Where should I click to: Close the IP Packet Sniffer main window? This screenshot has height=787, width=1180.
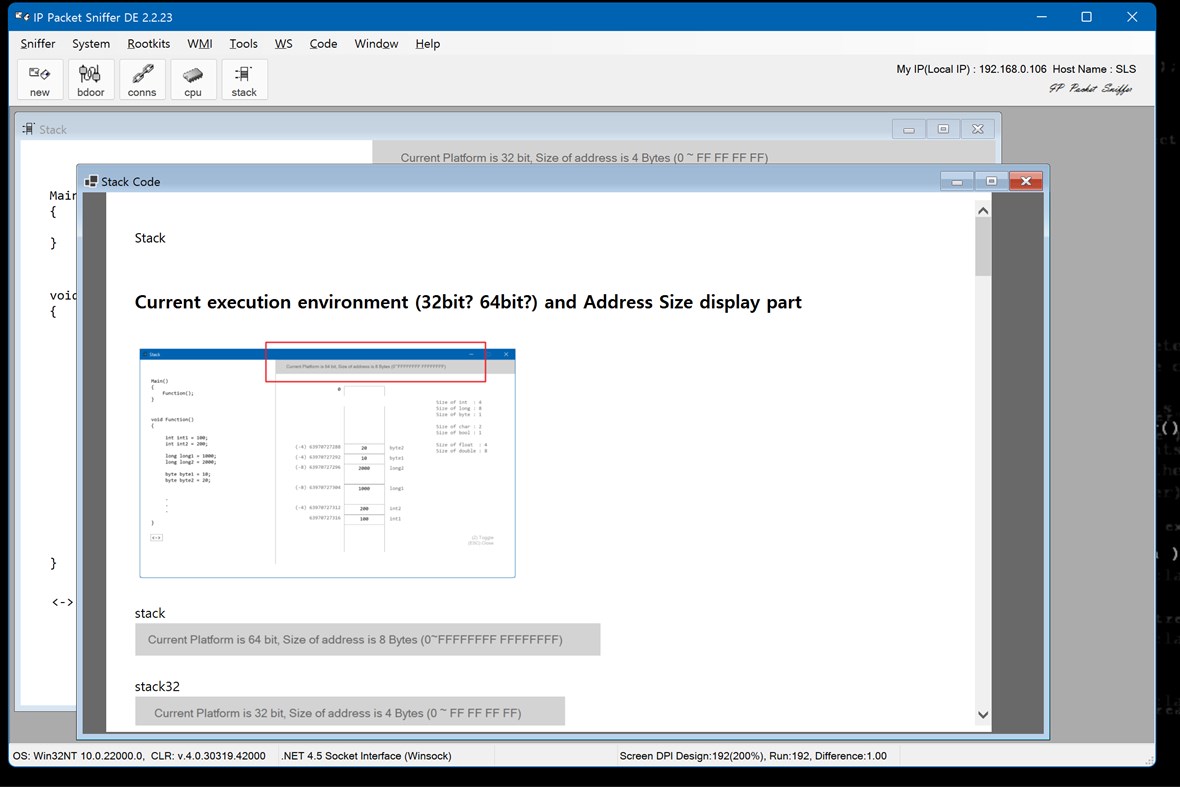tap(1132, 17)
